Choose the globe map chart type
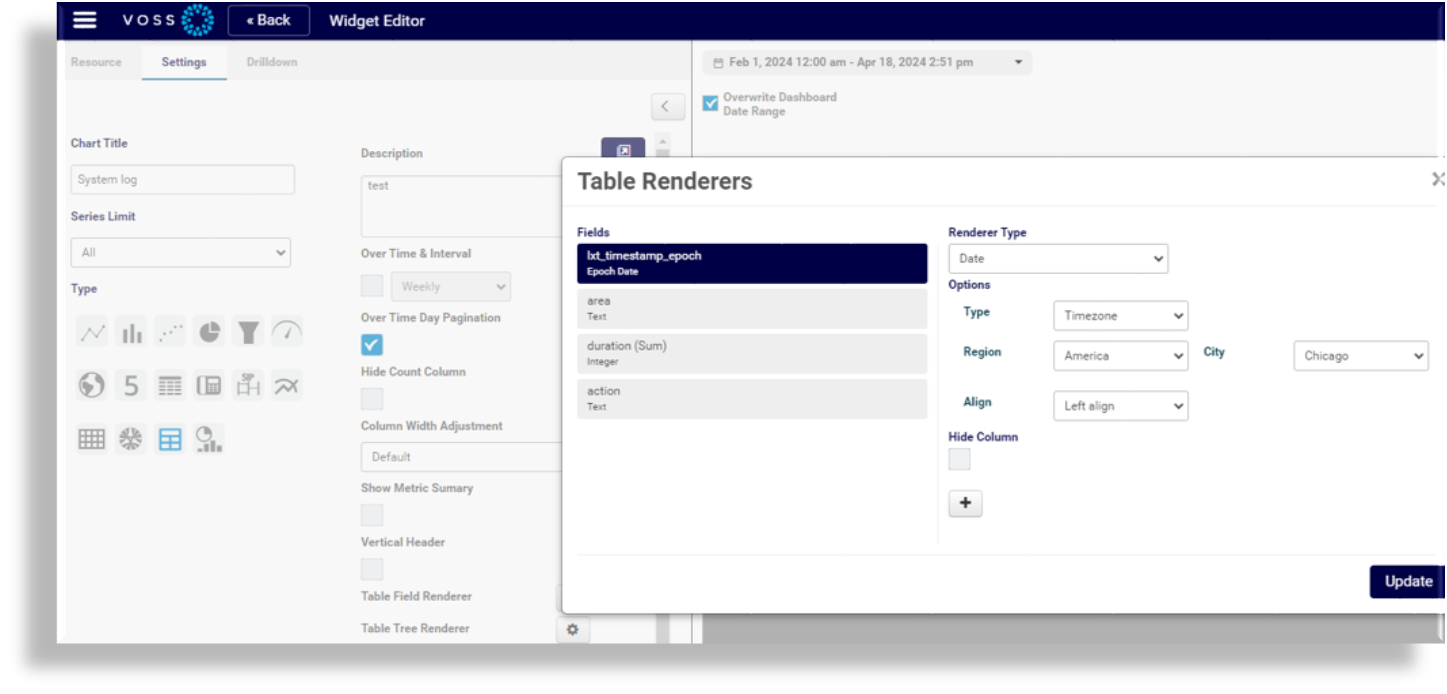The image size is (1447, 694). point(92,386)
